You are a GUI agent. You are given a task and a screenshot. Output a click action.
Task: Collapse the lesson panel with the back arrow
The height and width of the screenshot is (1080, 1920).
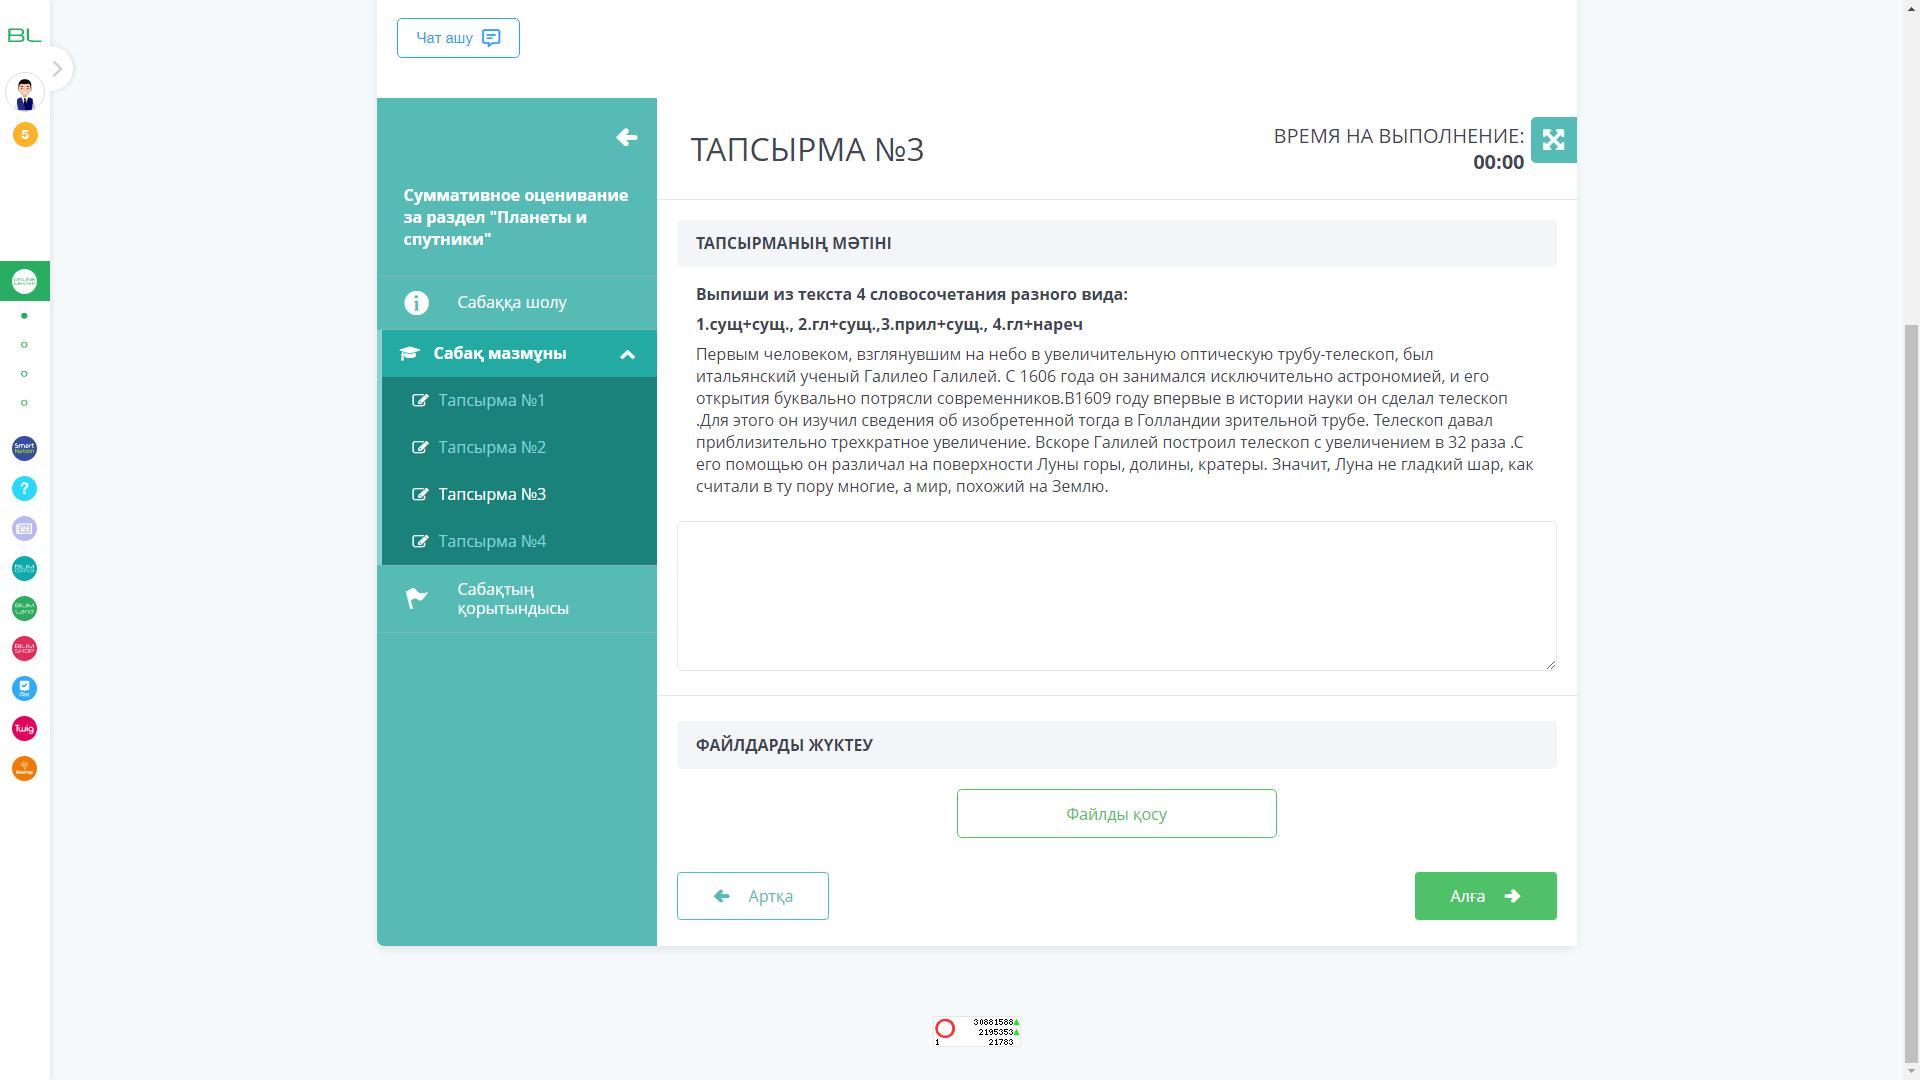click(x=627, y=138)
